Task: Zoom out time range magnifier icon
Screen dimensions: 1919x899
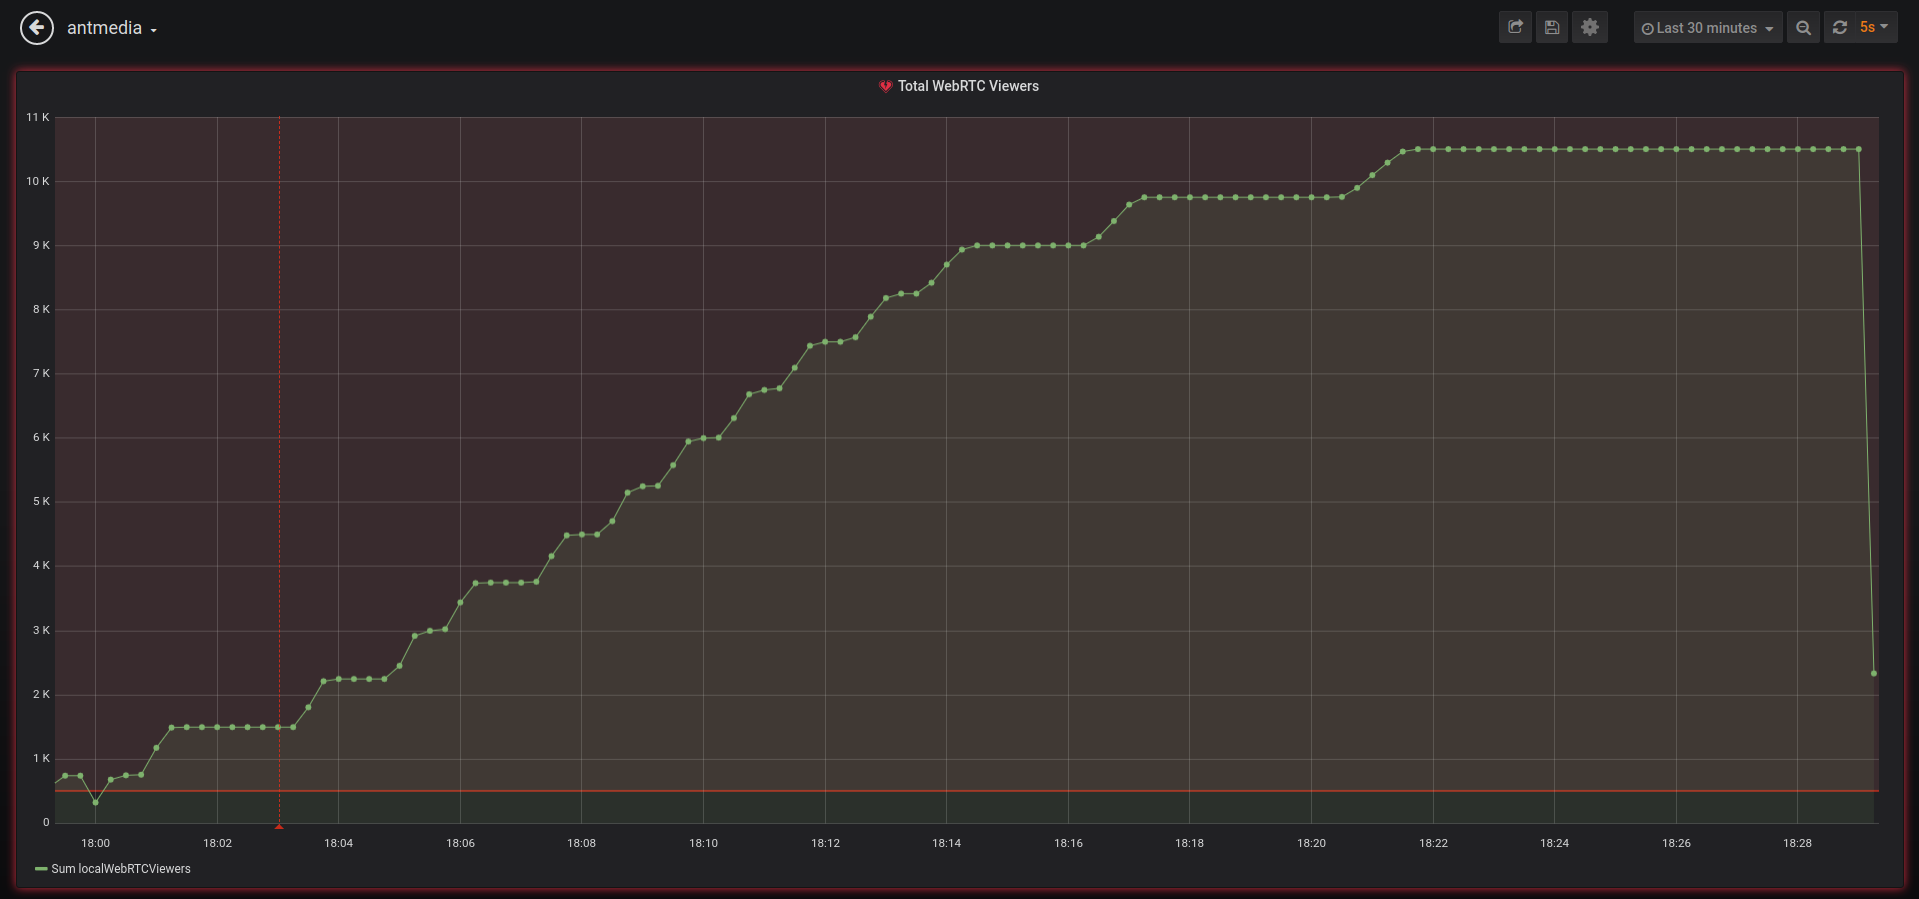Action: [x=1804, y=28]
